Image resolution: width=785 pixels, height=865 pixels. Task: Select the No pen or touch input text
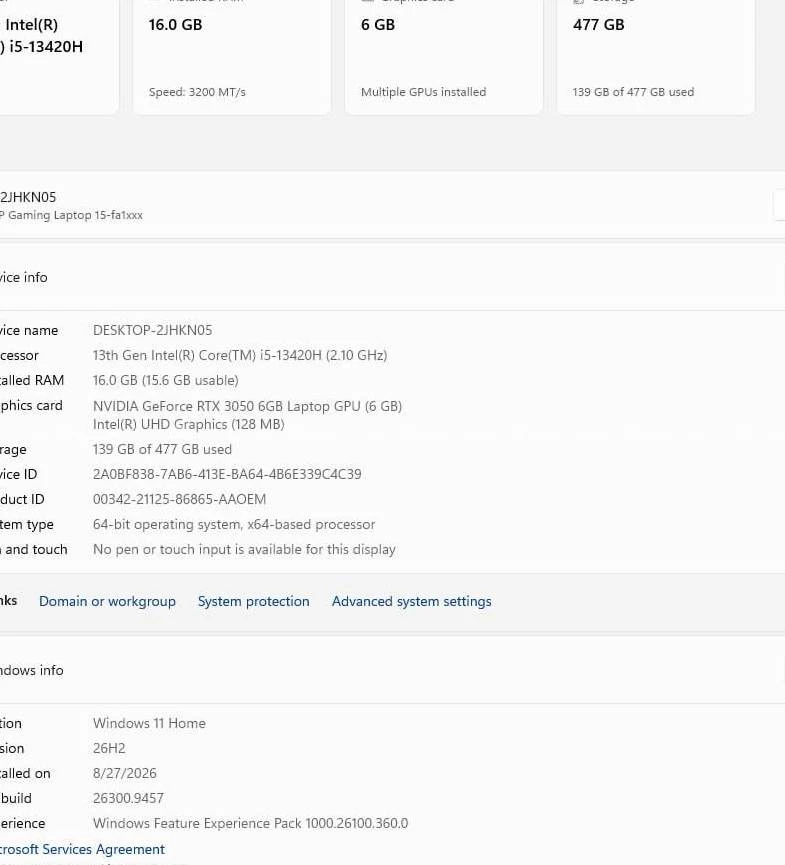(244, 549)
